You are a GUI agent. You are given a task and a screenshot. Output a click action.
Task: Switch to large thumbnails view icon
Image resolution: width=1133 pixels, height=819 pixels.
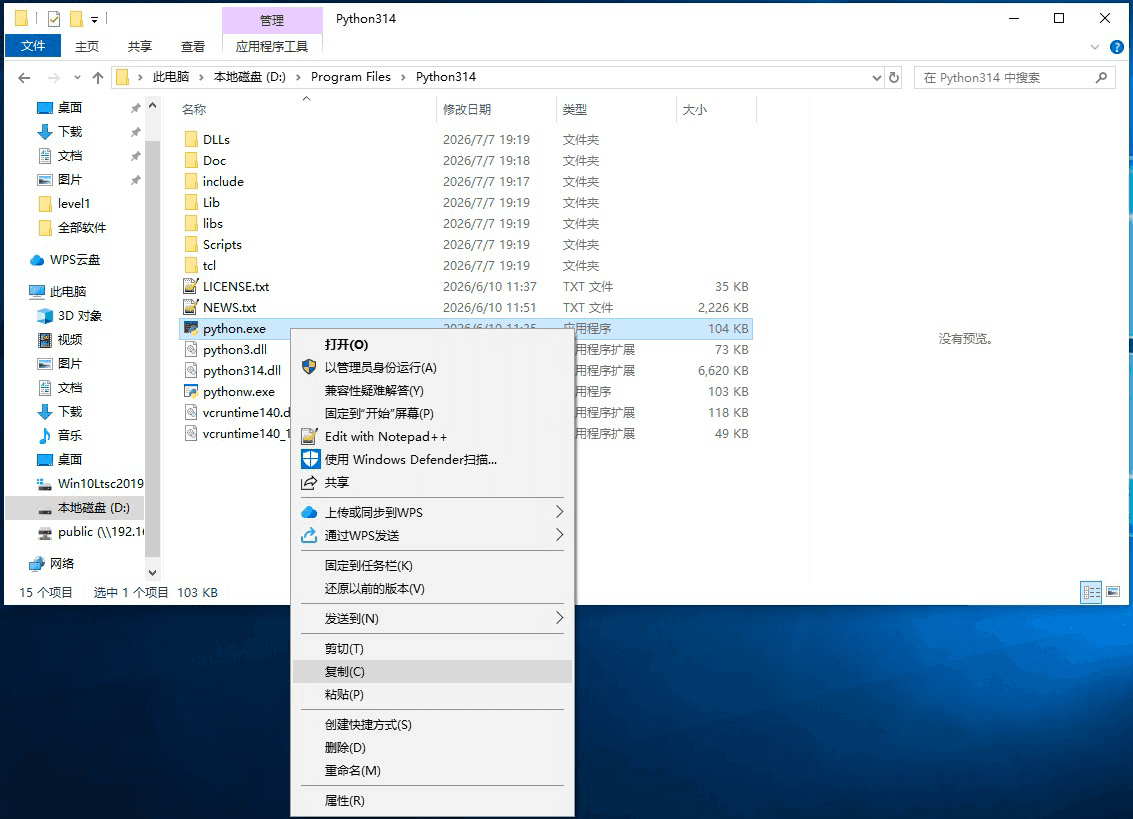point(1113,593)
